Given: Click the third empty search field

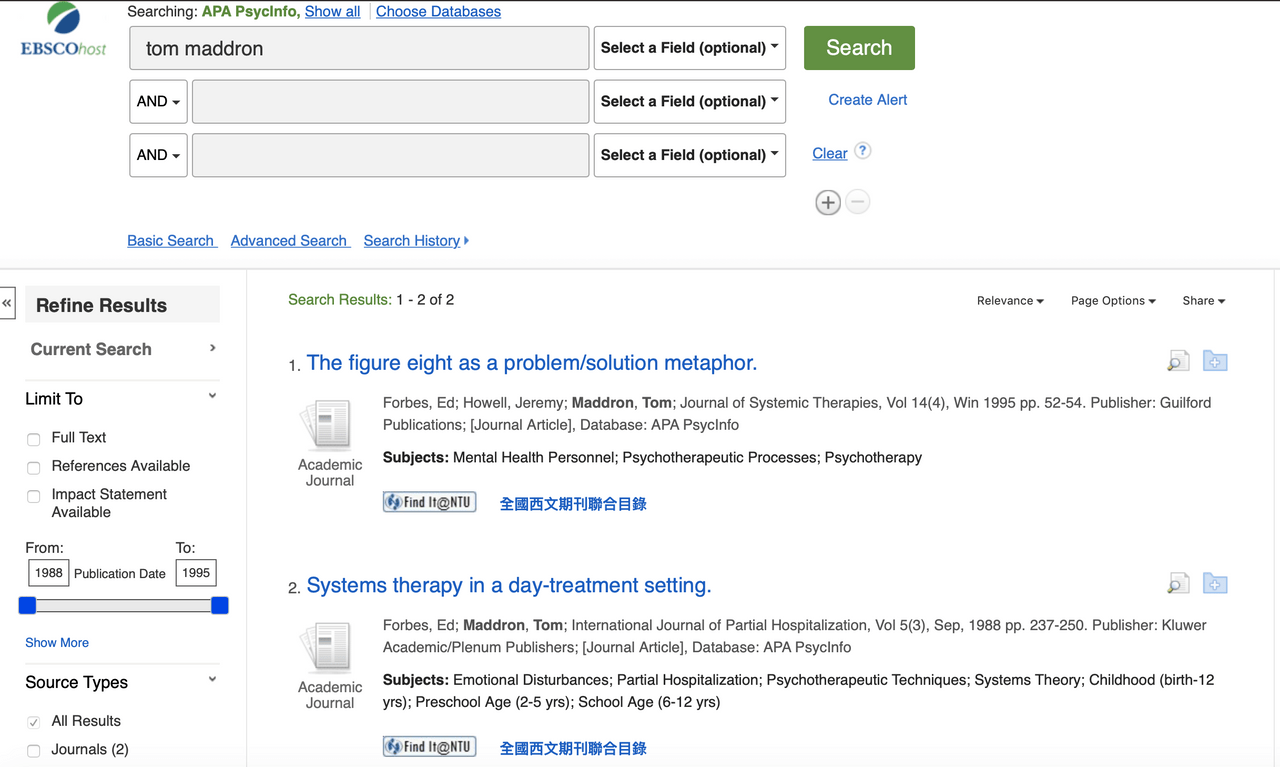Looking at the screenshot, I should pos(390,155).
